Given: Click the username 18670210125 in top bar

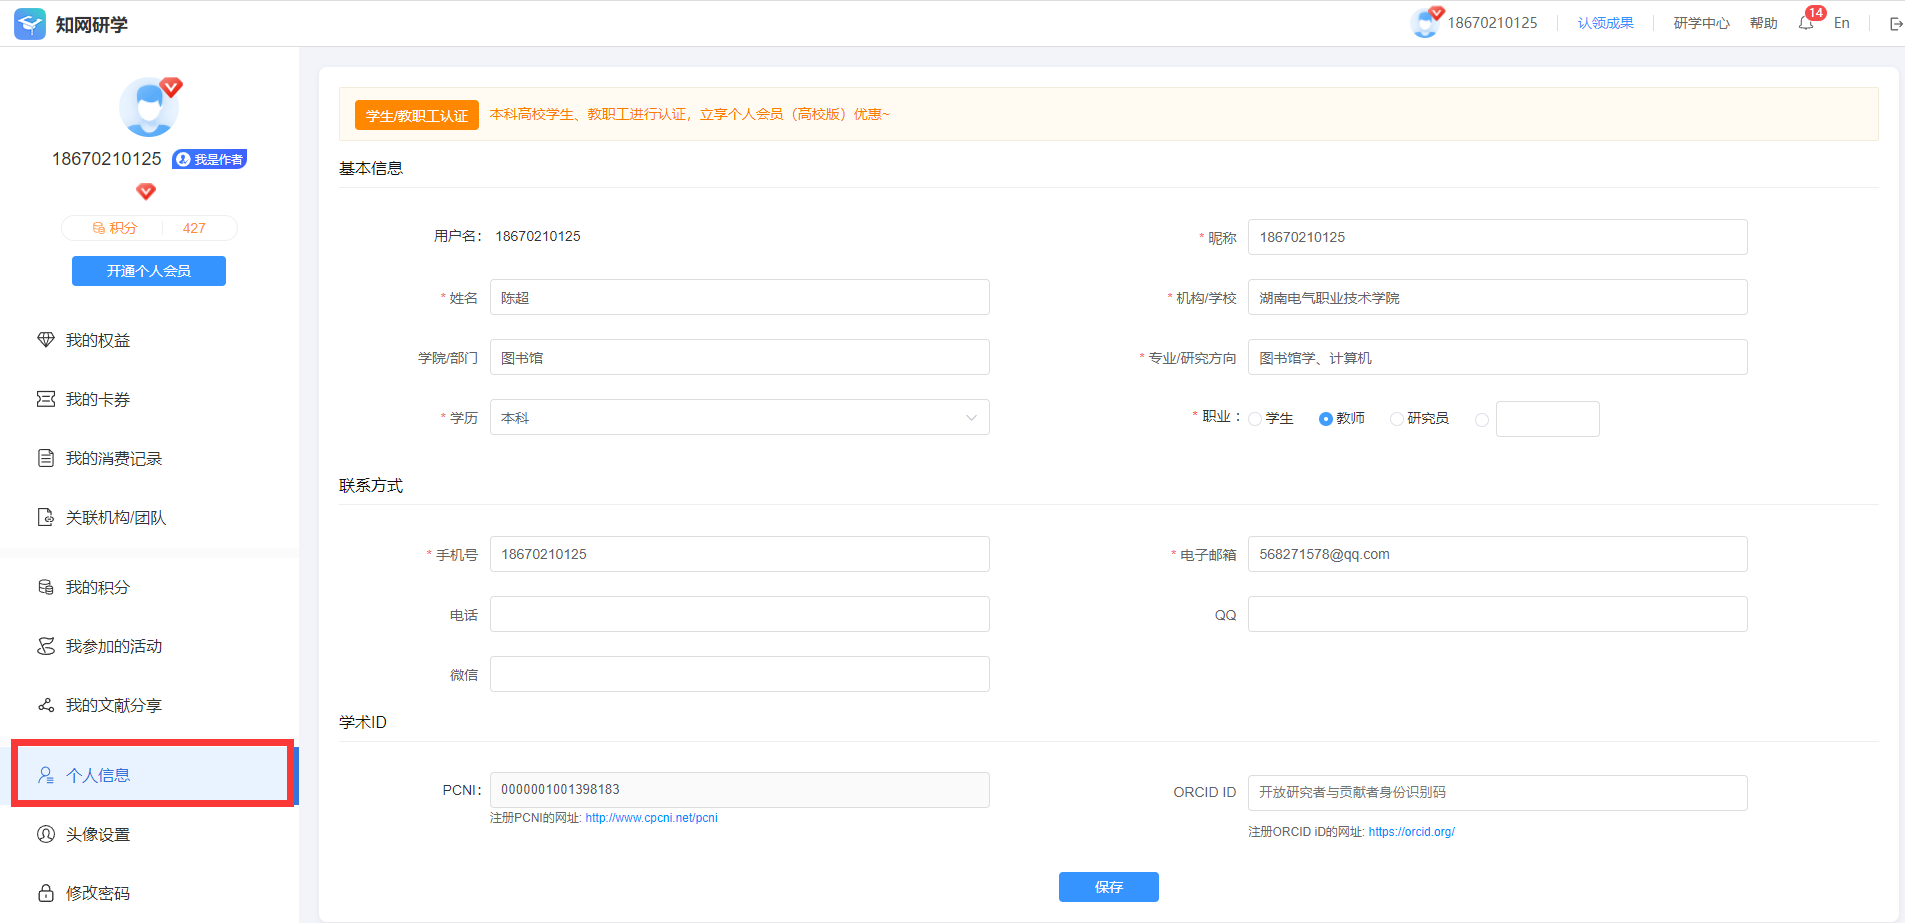Looking at the screenshot, I should pyautogui.click(x=1493, y=23).
